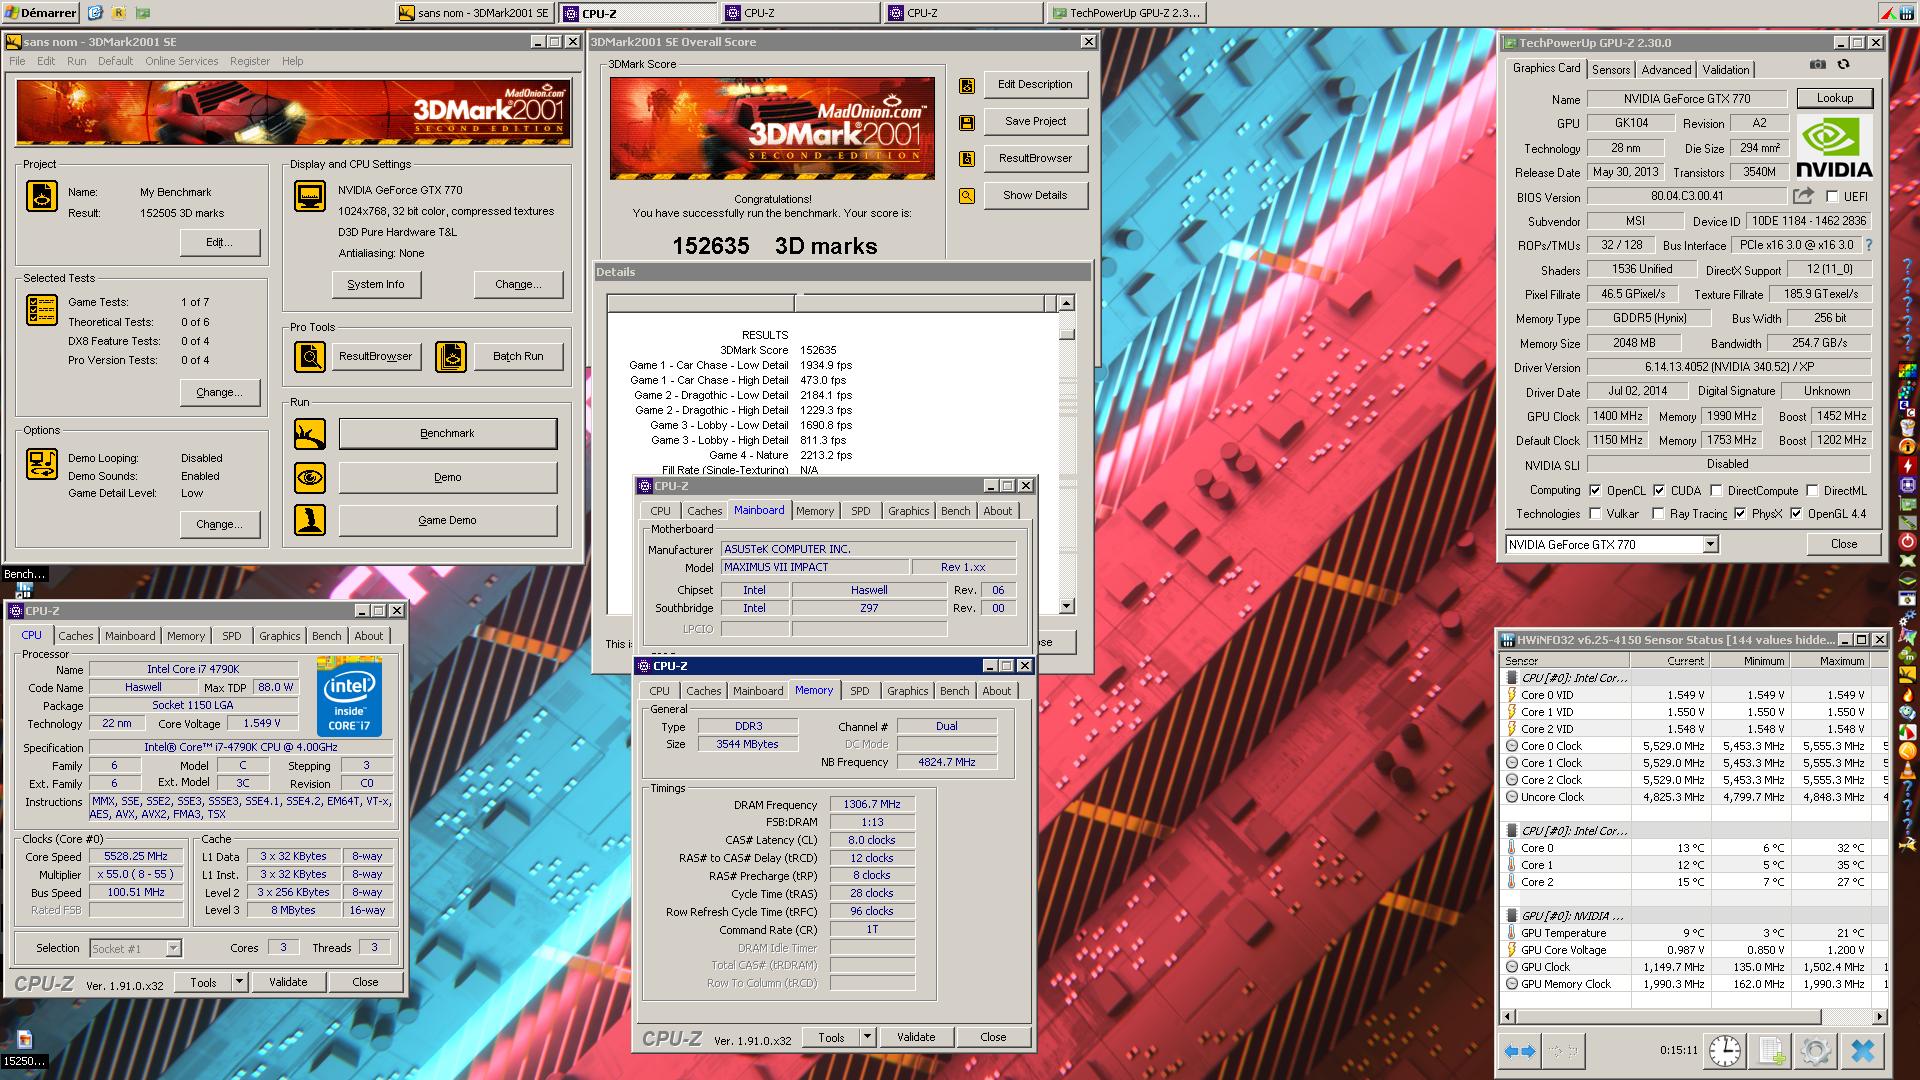Click the Intel Core i7 logo in CPU-Z

tap(349, 696)
